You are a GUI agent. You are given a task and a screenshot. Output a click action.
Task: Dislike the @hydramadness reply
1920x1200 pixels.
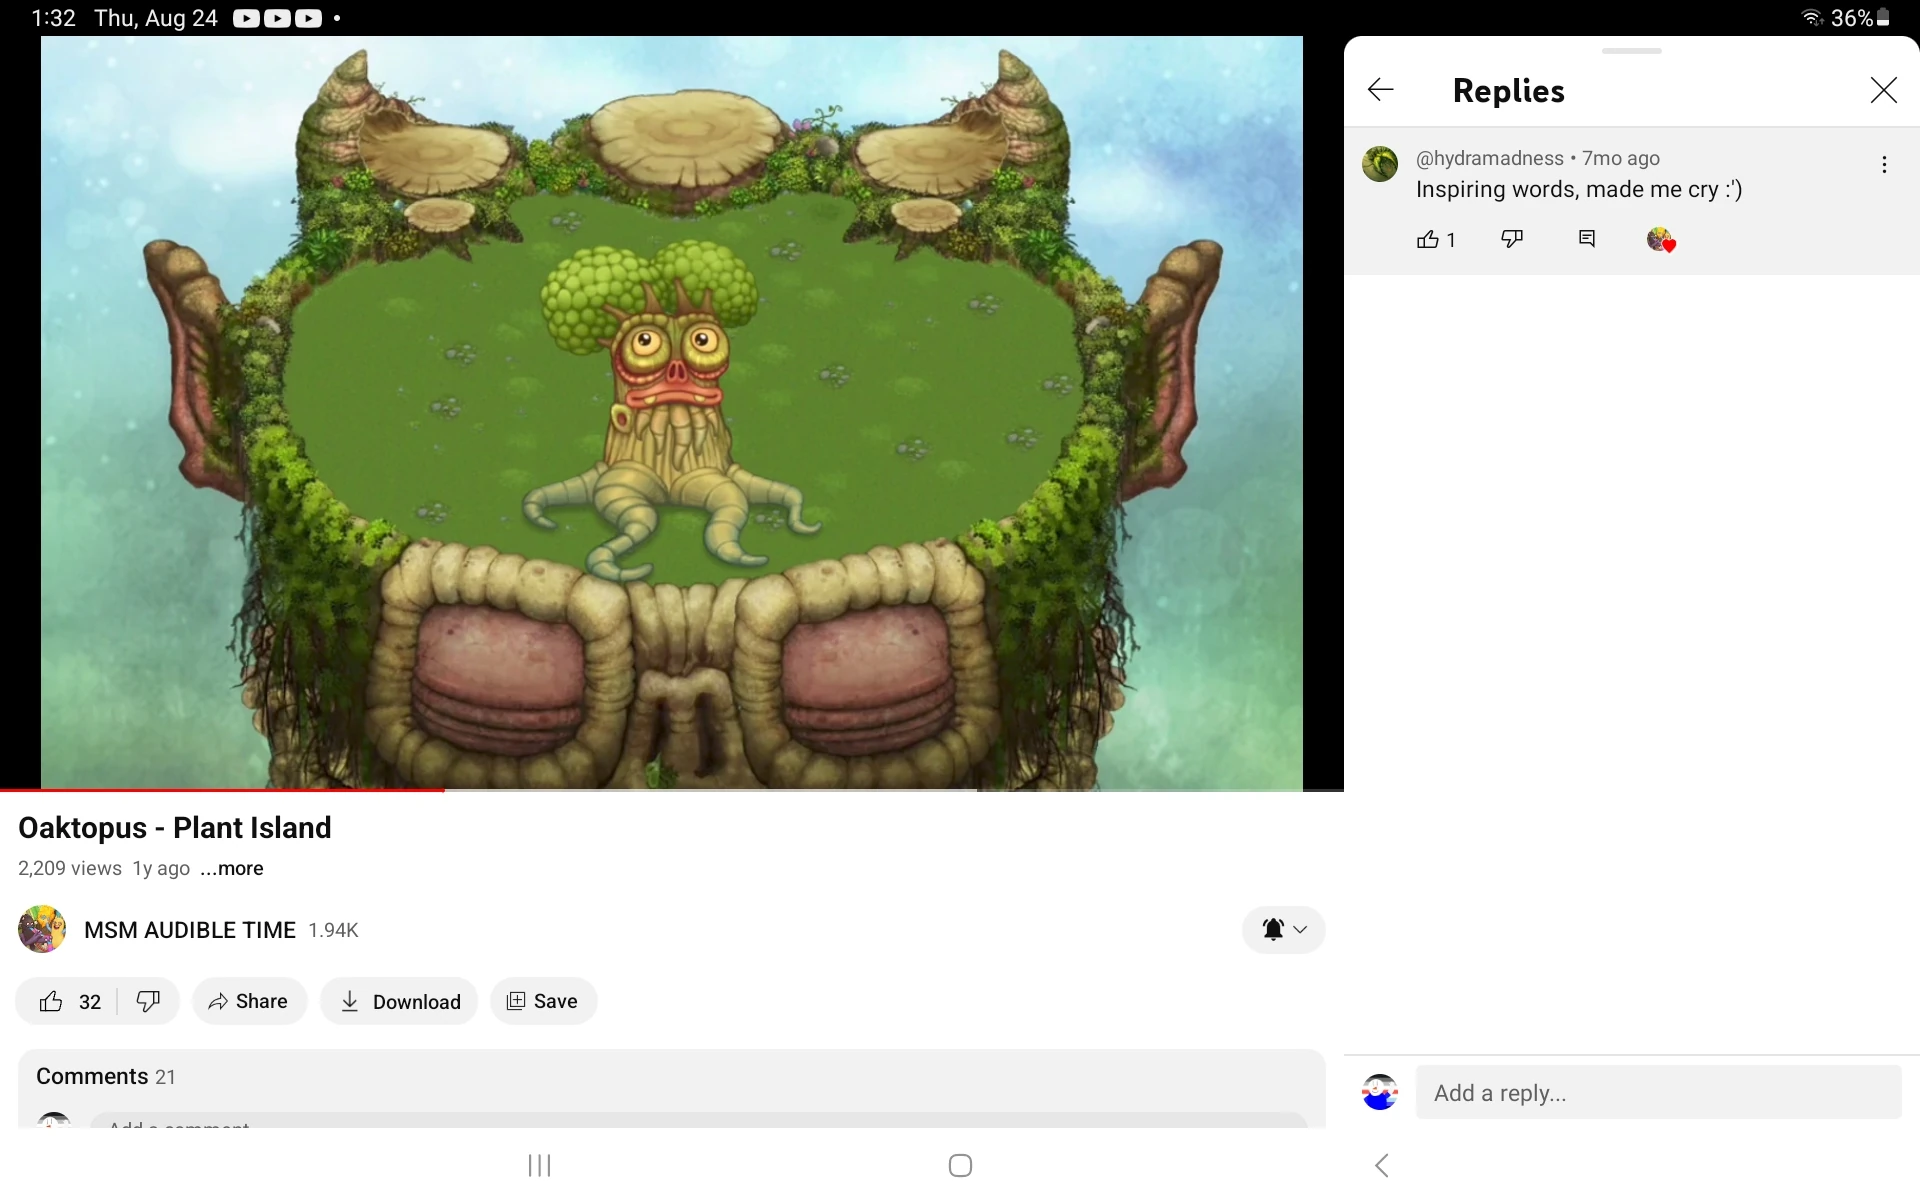(x=1512, y=239)
